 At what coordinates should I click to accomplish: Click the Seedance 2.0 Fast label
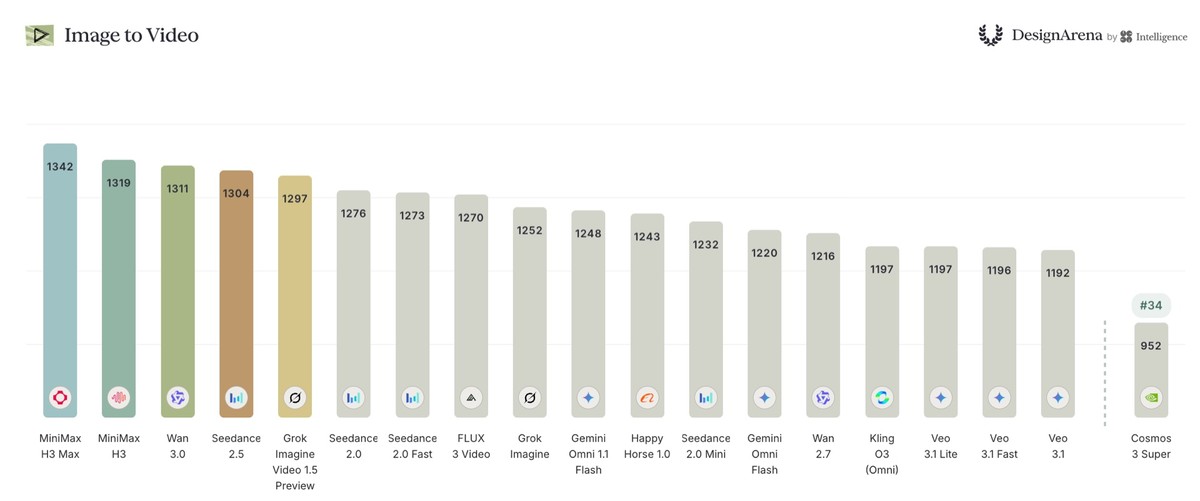[x=412, y=447]
